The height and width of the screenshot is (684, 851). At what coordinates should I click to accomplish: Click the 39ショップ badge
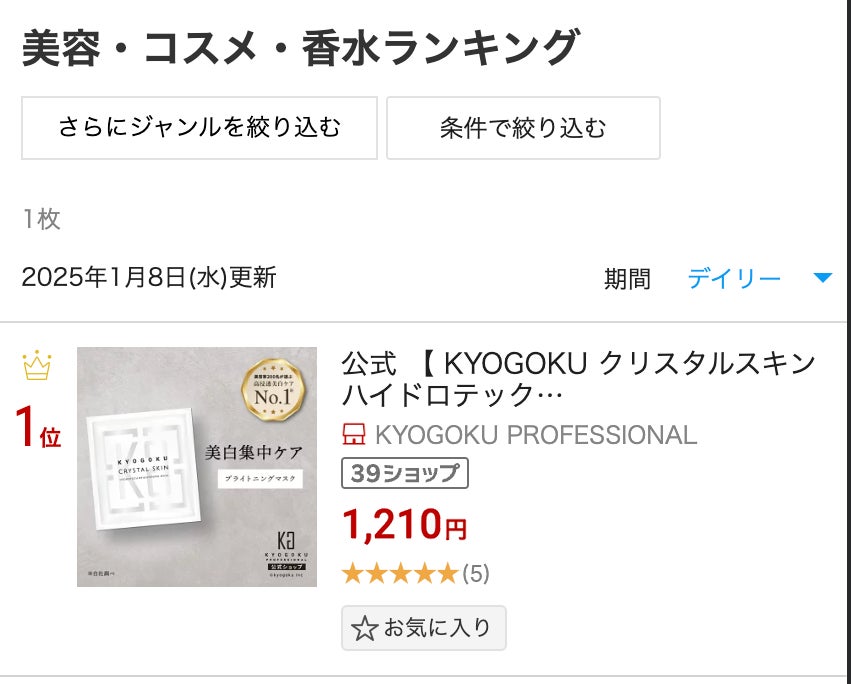pyautogui.click(x=405, y=473)
